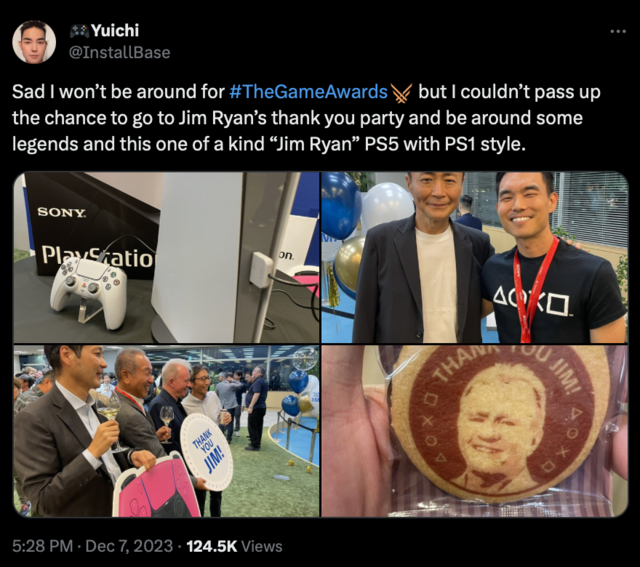The height and width of the screenshot is (567, 640).
Task: Click the white PS1-style controller in photo
Action: click(x=89, y=291)
